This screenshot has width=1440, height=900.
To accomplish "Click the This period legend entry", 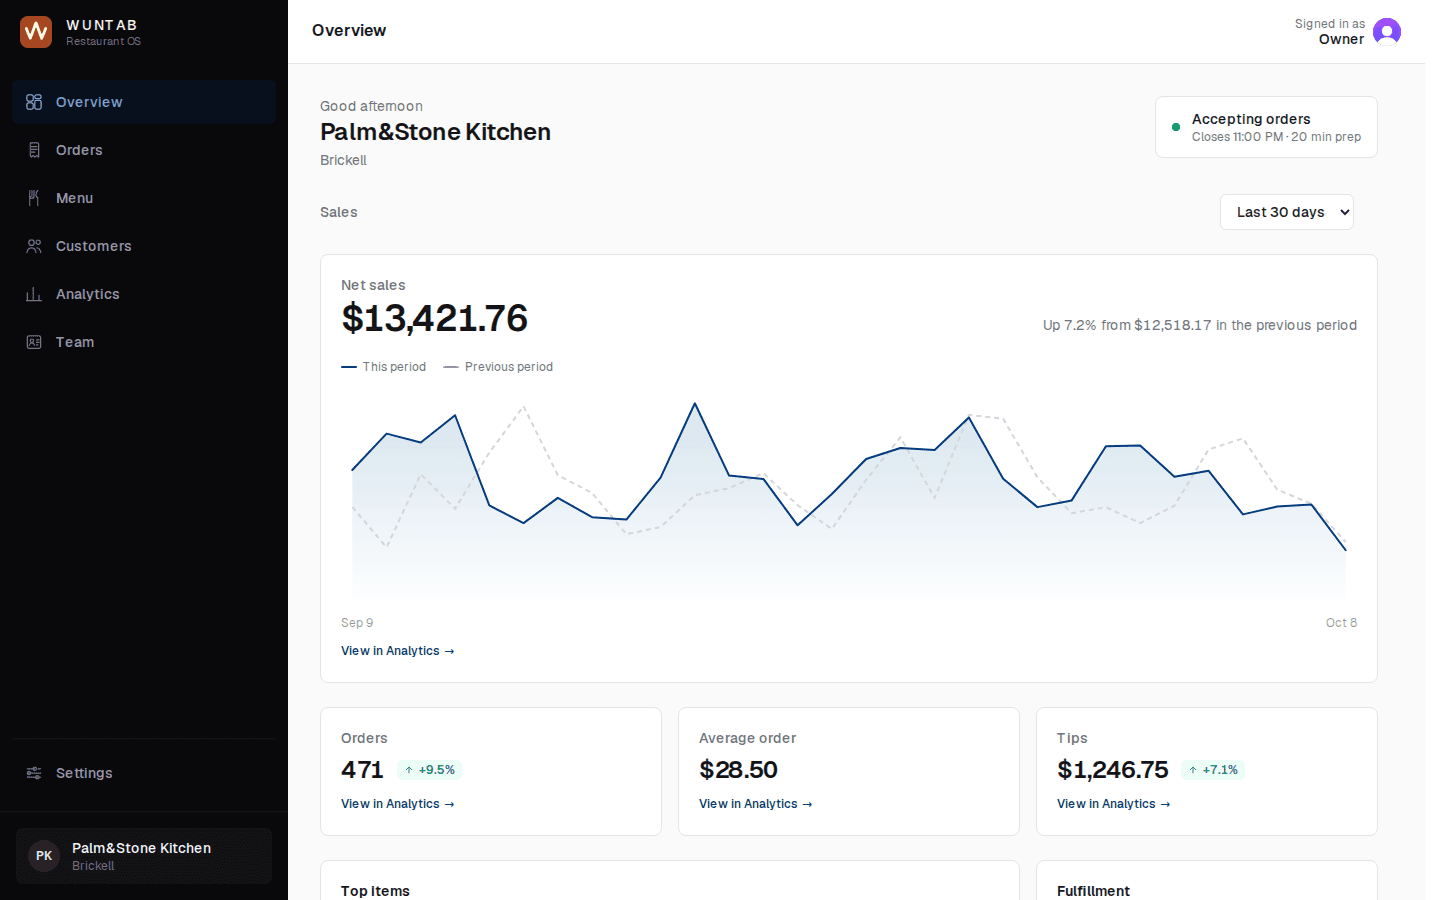I will 384,367.
